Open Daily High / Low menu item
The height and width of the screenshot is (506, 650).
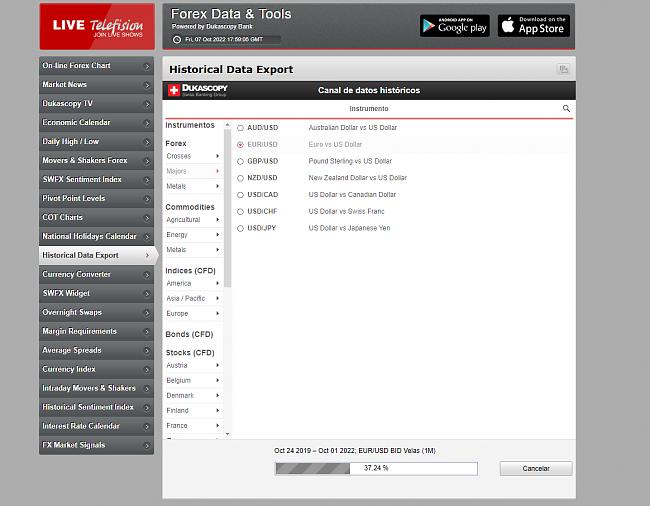click(97, 142)
